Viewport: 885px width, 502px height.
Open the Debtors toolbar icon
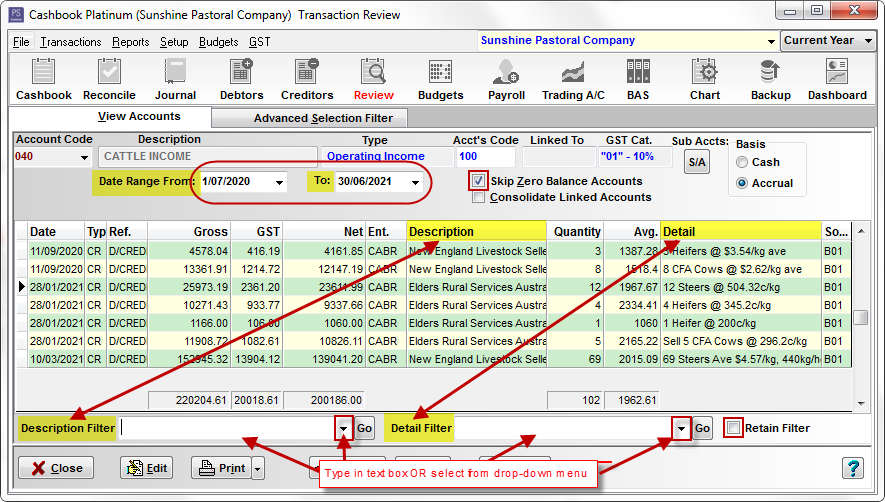242,80
